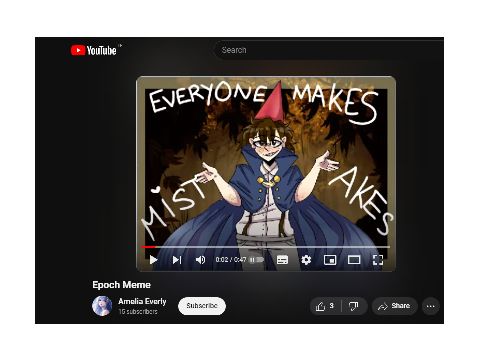Enter full screen mode
This screenshot has width=480, height=360.
click(378, 260)
